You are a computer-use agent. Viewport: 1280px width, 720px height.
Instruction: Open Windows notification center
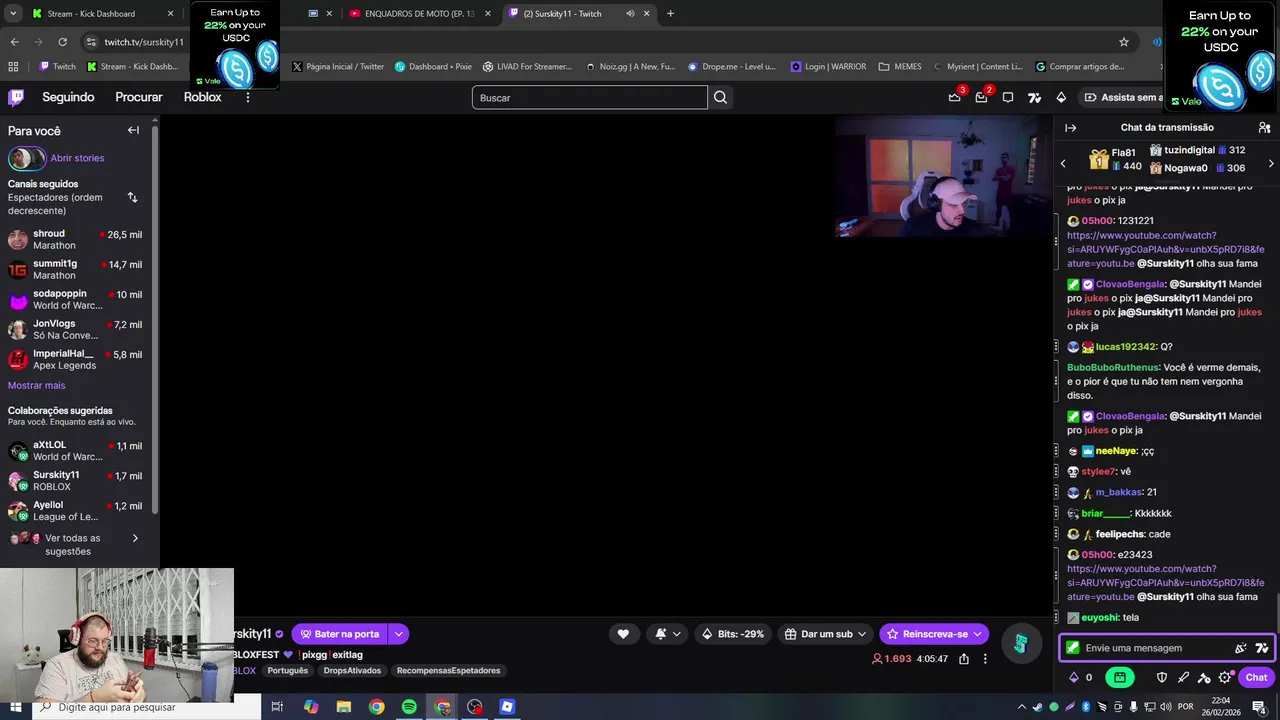(1259, 707)
